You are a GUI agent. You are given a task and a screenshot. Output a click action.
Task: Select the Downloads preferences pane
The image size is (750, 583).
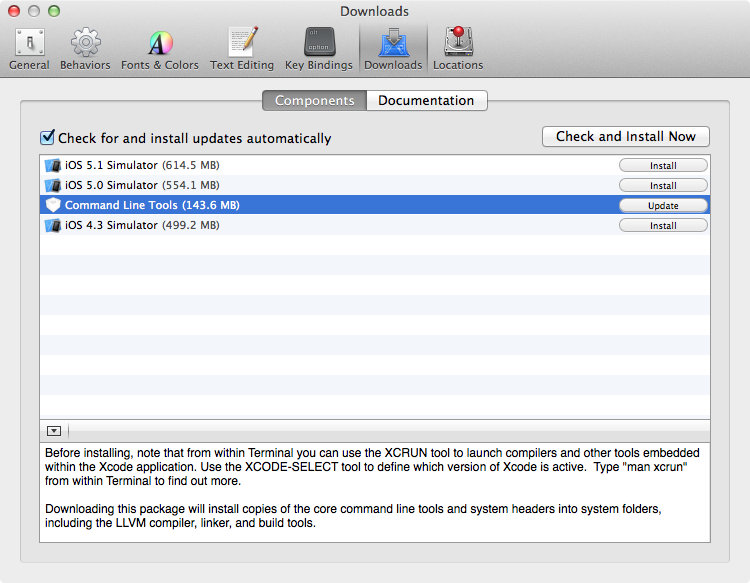click(393, 49)
